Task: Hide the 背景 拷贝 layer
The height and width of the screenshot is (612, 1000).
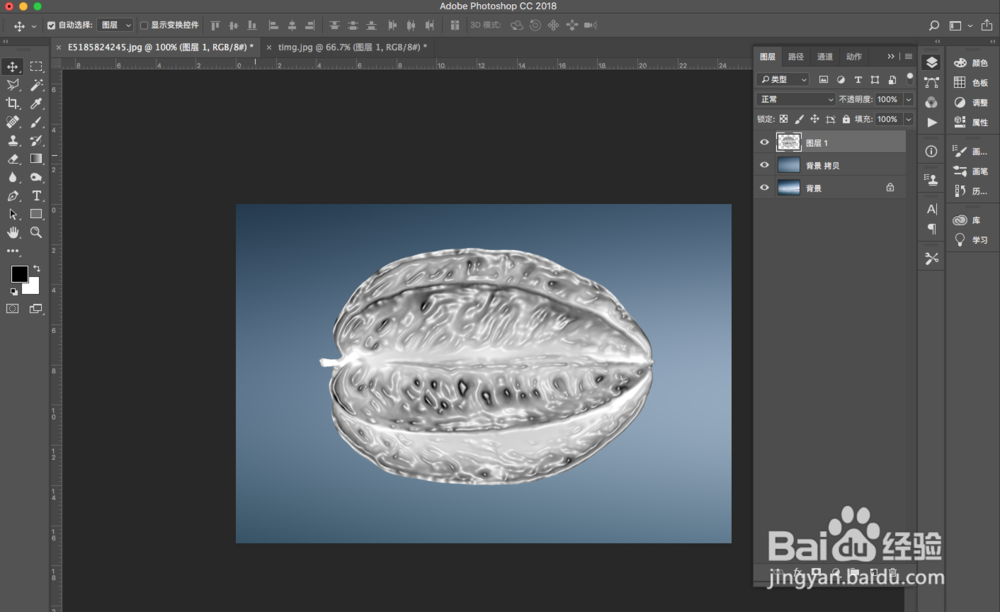Action: click(764, 165)
